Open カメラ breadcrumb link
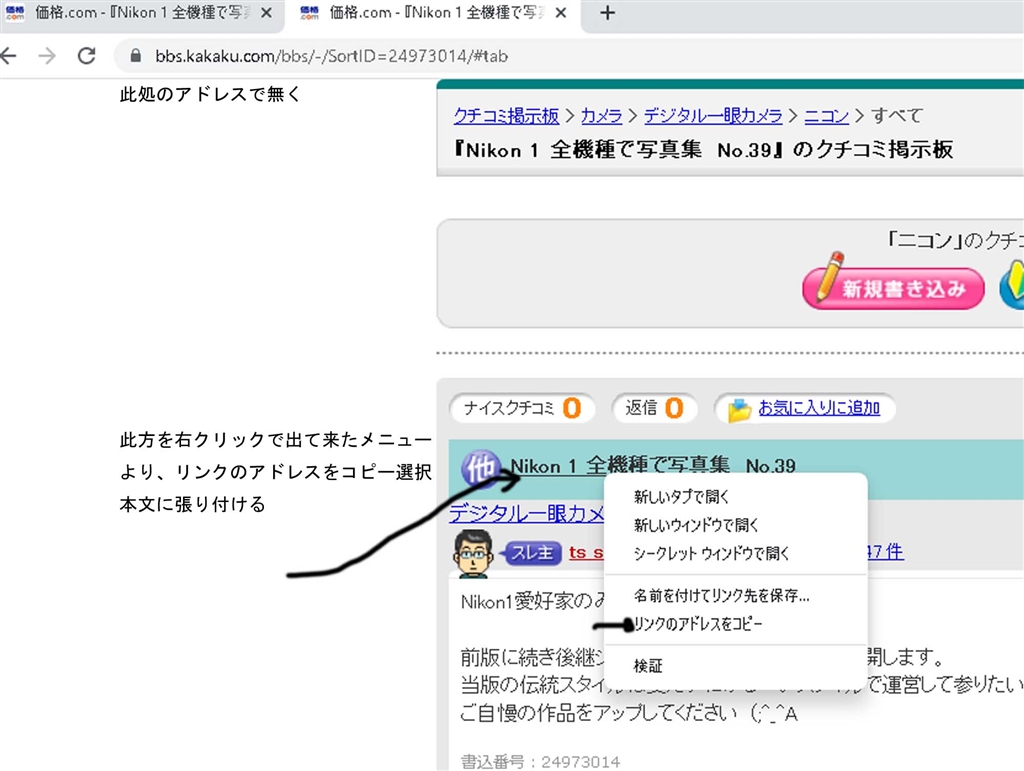This screenshot has height=771, width=1024. point(601,116)
